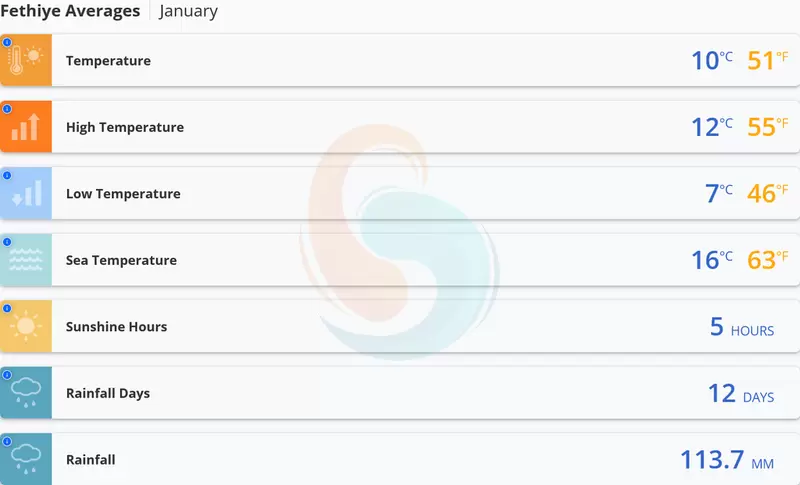
Task: Click the 113.7 MM rainfall value
Action: 727,460
